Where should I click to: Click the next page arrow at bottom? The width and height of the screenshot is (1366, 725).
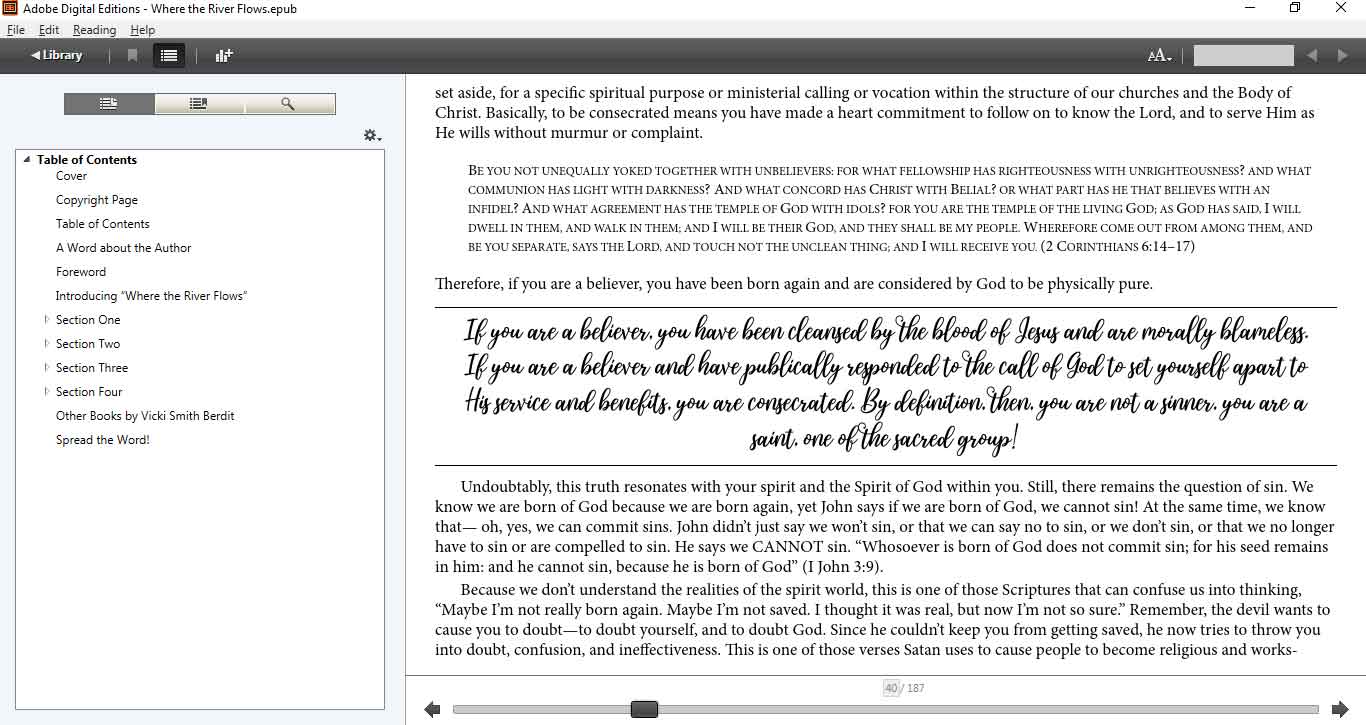coord(1340,709)
